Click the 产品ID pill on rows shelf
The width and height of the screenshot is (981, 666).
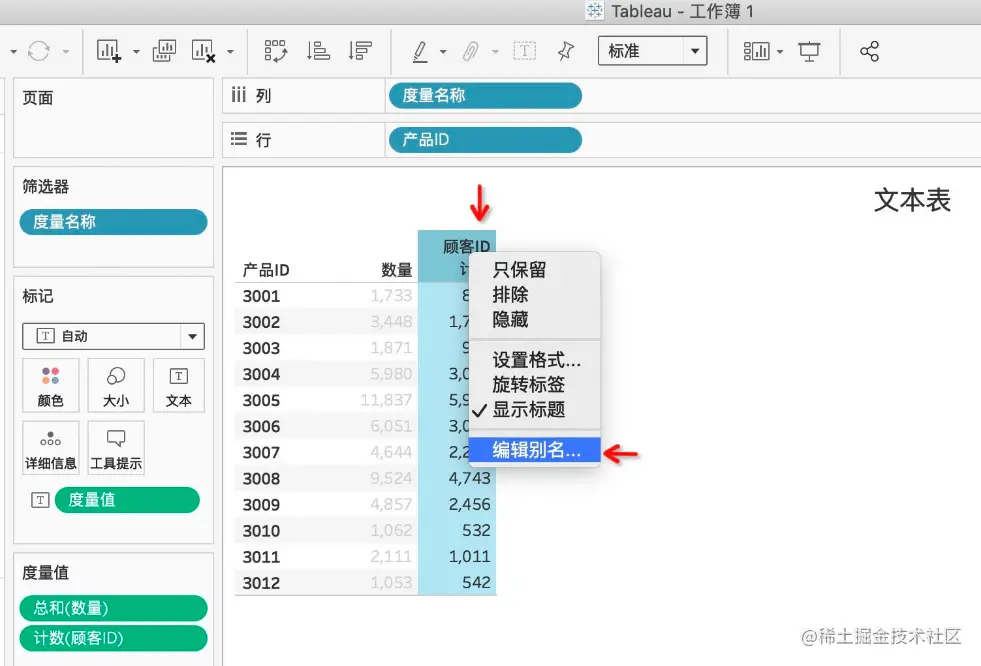click(485, 139)
